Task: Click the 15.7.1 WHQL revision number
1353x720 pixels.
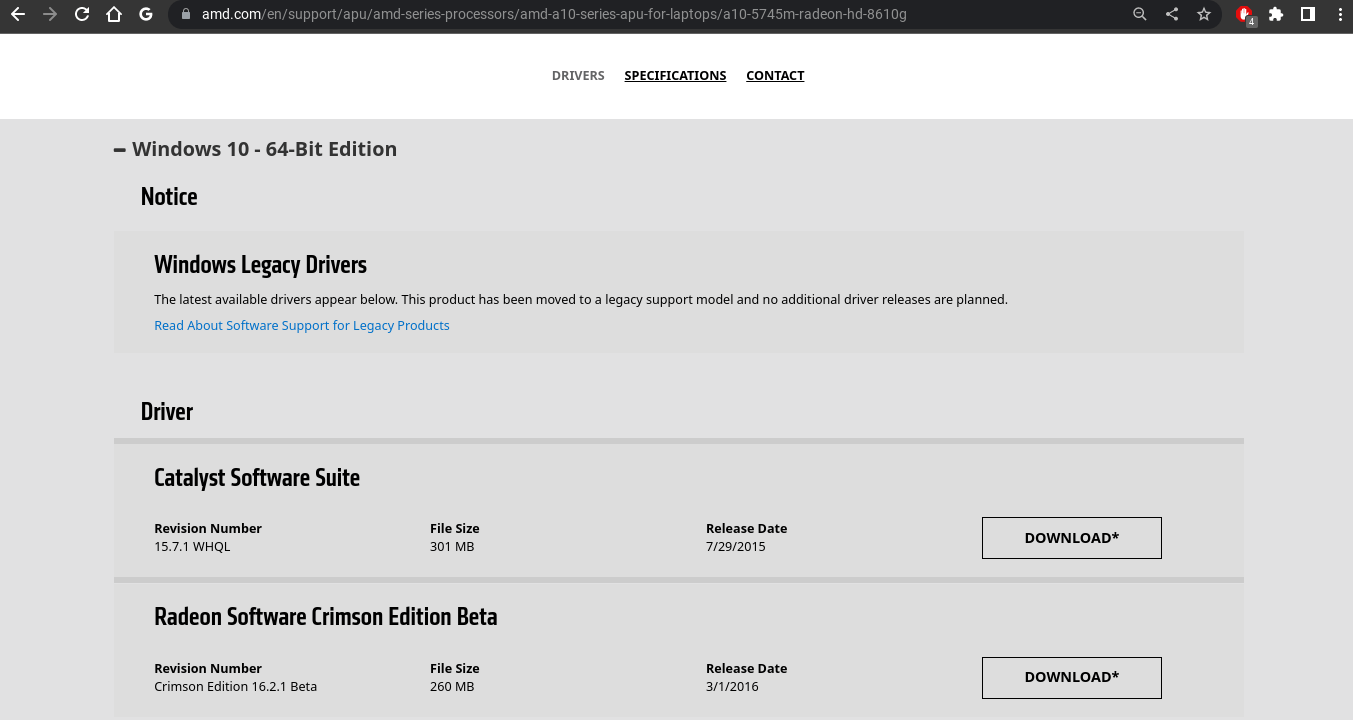Action: [x=192, y=547]
